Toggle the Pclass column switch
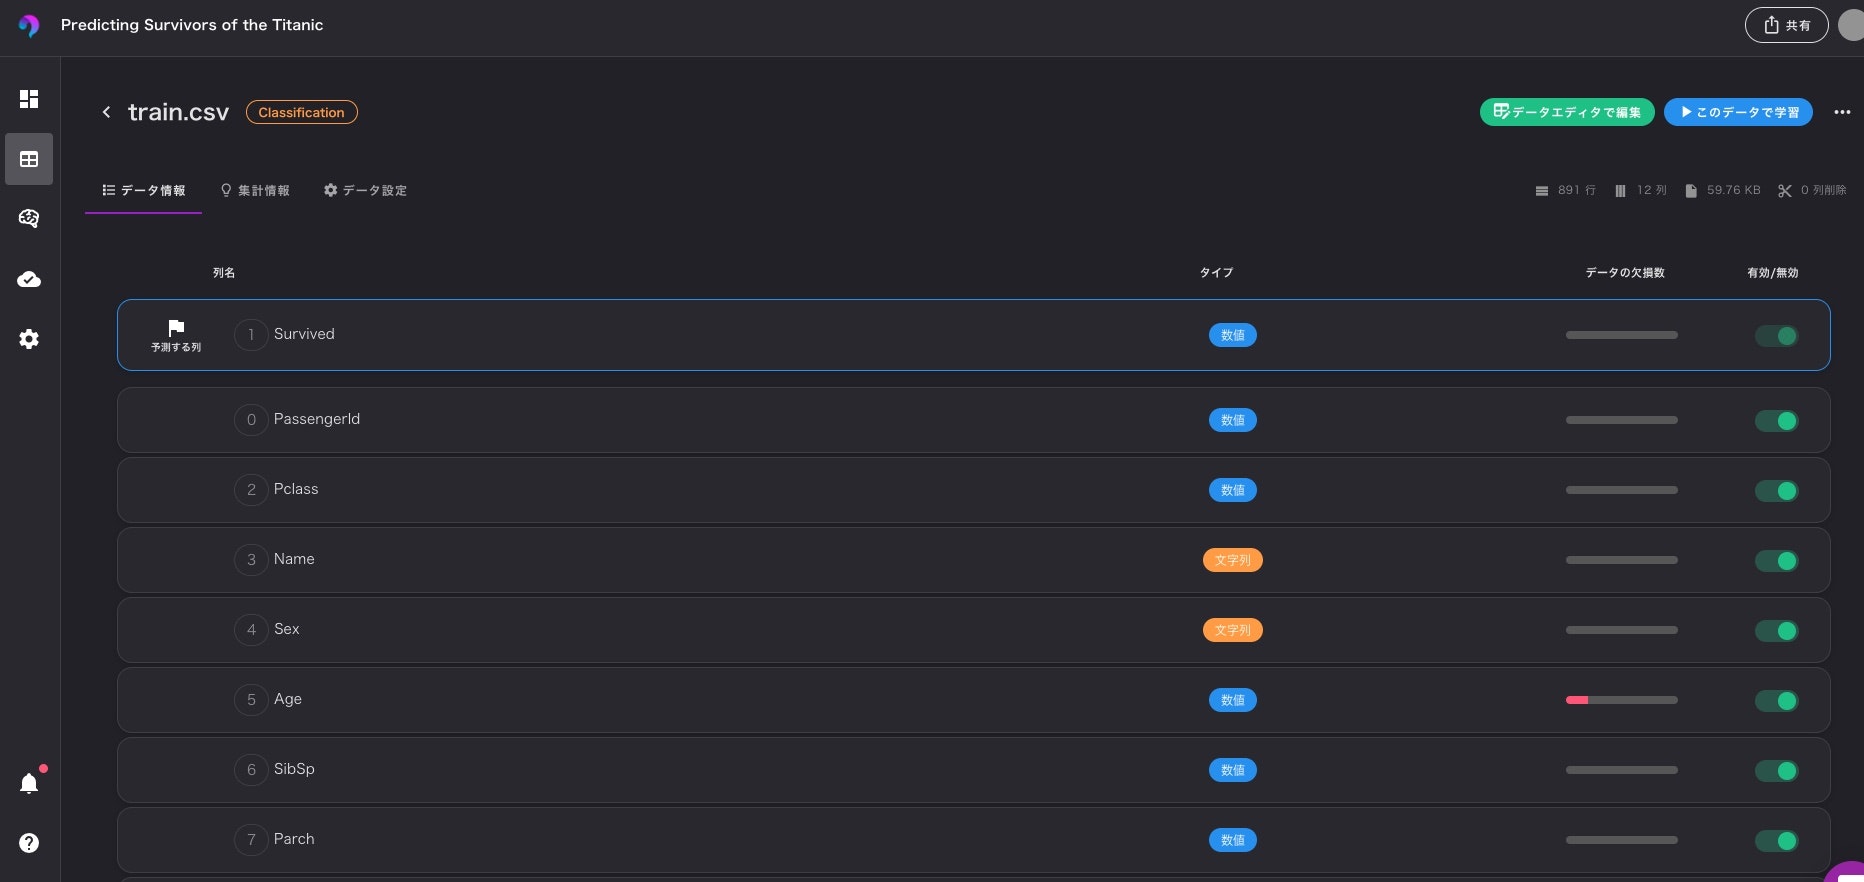The height and width of the screenshot is (882, 1864). [x=1777, y=491]
